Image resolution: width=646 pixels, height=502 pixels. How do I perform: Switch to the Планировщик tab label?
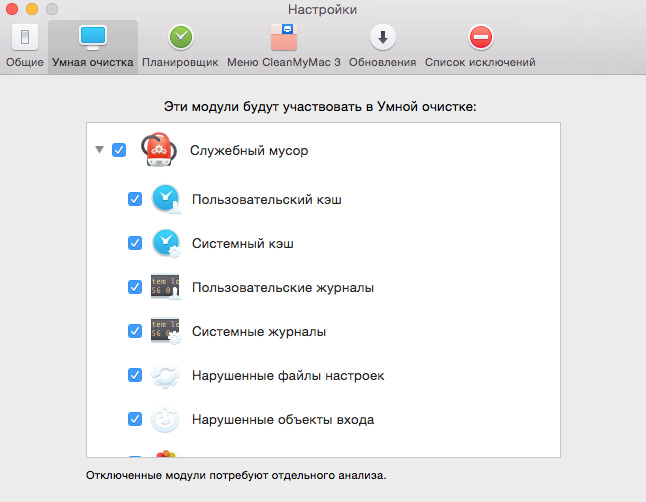[180, 62]
